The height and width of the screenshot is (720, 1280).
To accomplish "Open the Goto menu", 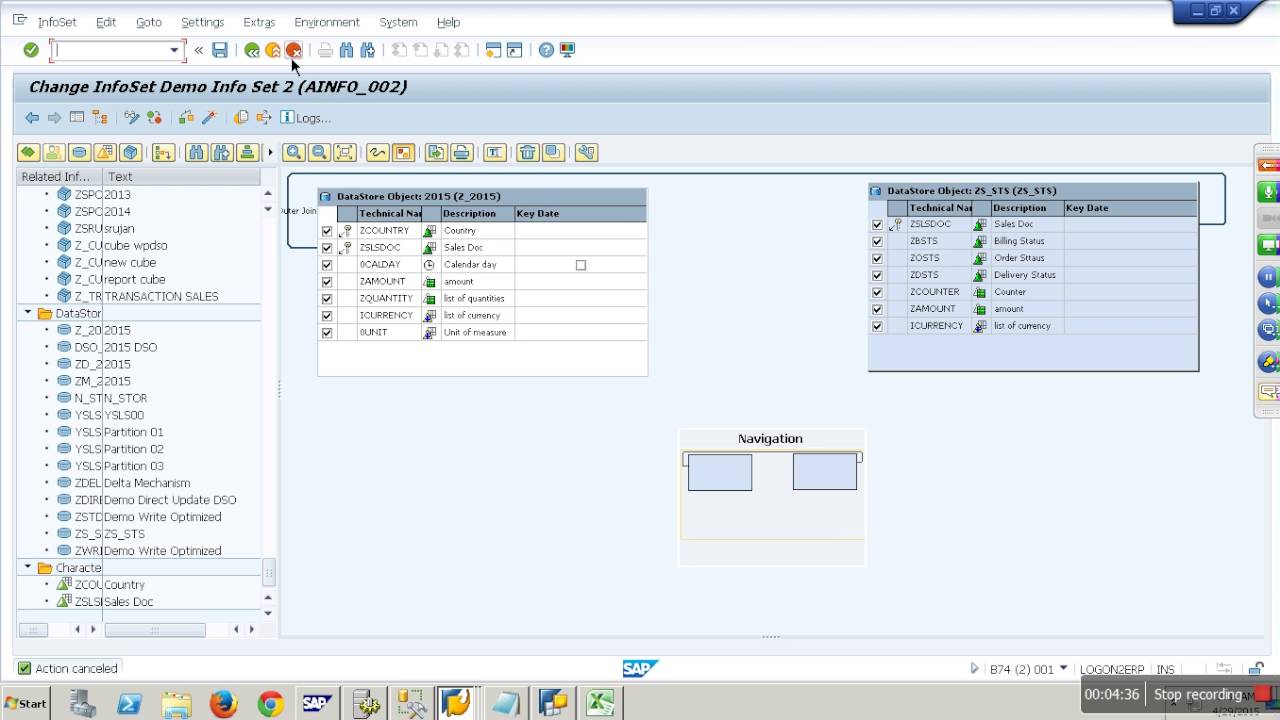I will click(x=149, y=22).
